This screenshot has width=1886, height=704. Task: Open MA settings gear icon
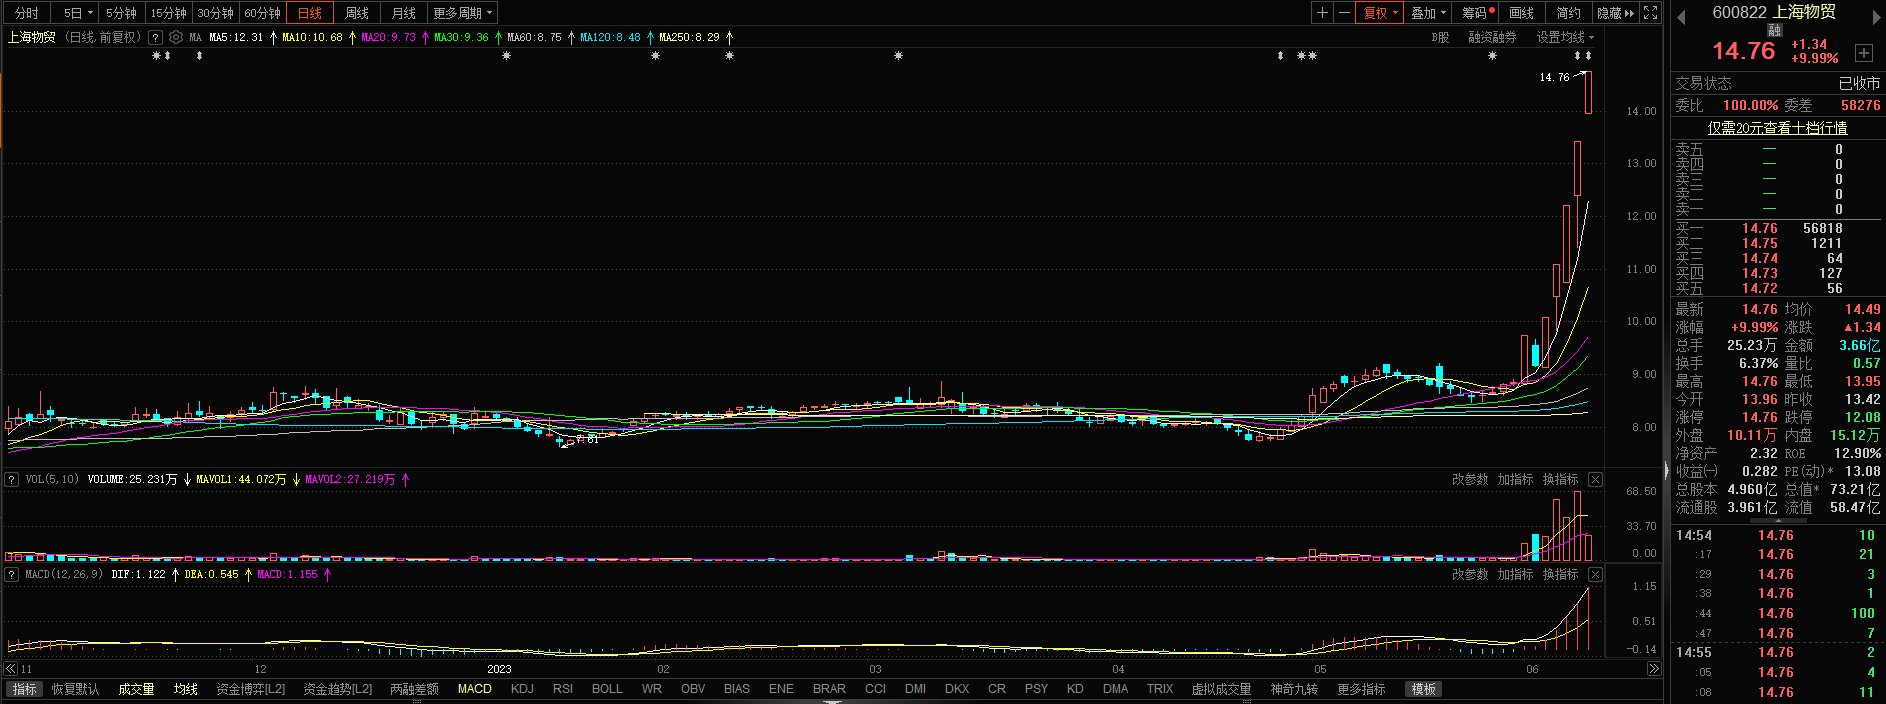pos(176,37)
